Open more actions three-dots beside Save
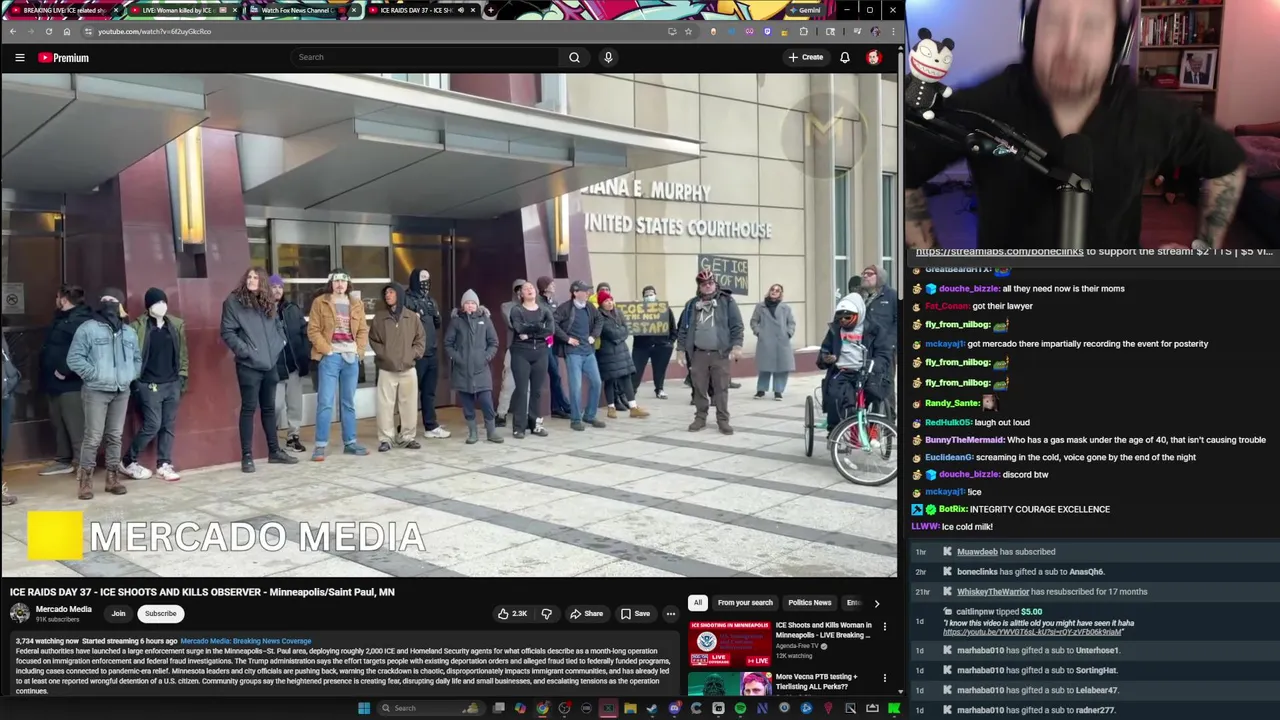Image resolution: width=1280 pixels, height=720 pixels. pos(671,614)
